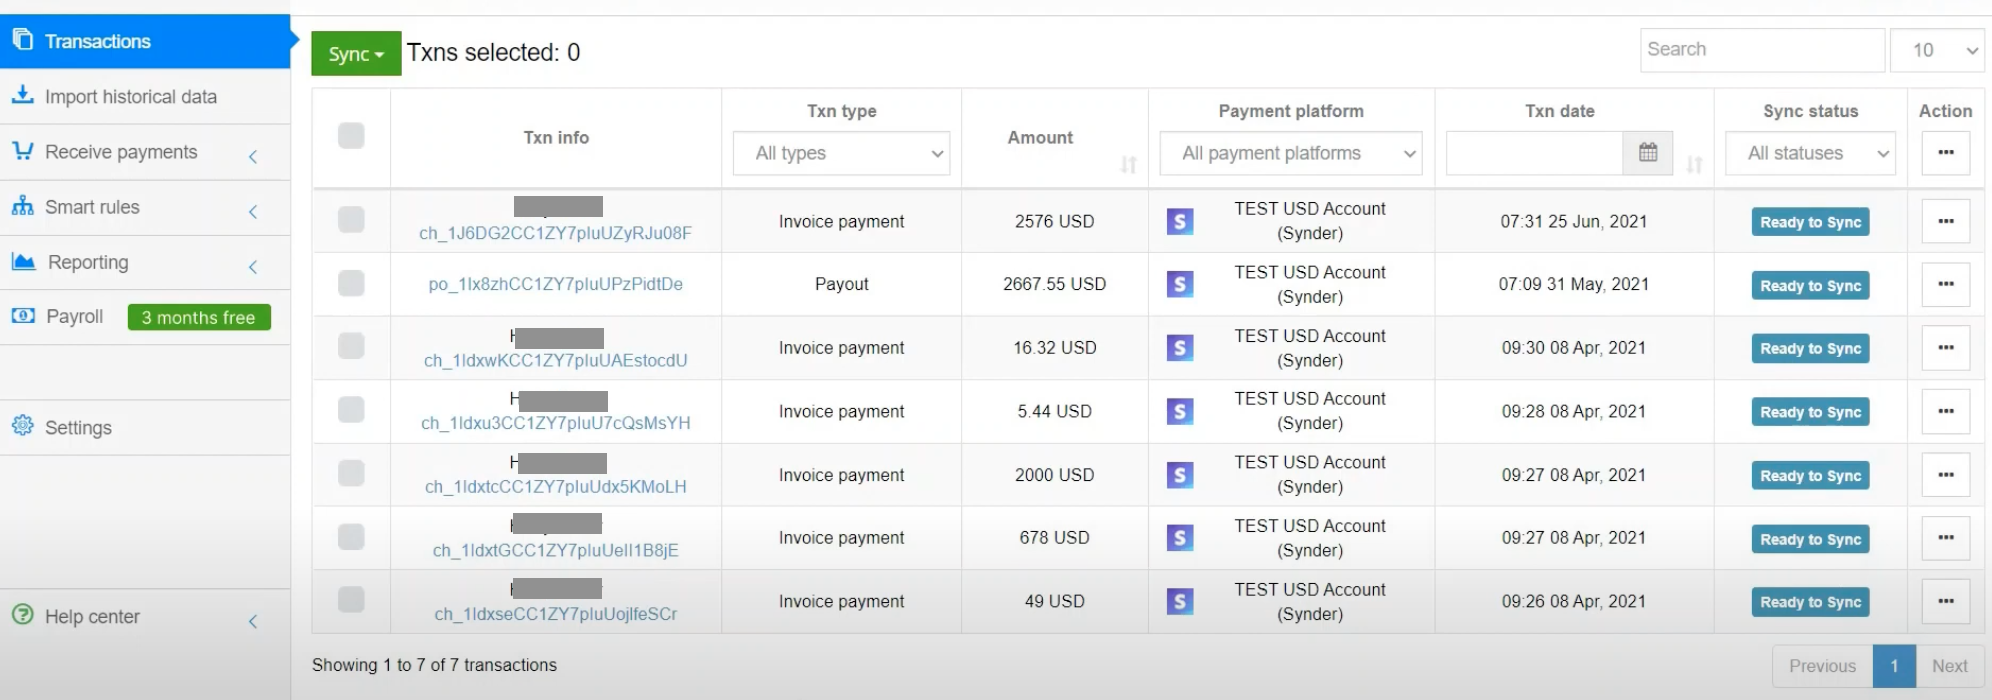Open action menu for the 2000 USD transaction

1946,475
